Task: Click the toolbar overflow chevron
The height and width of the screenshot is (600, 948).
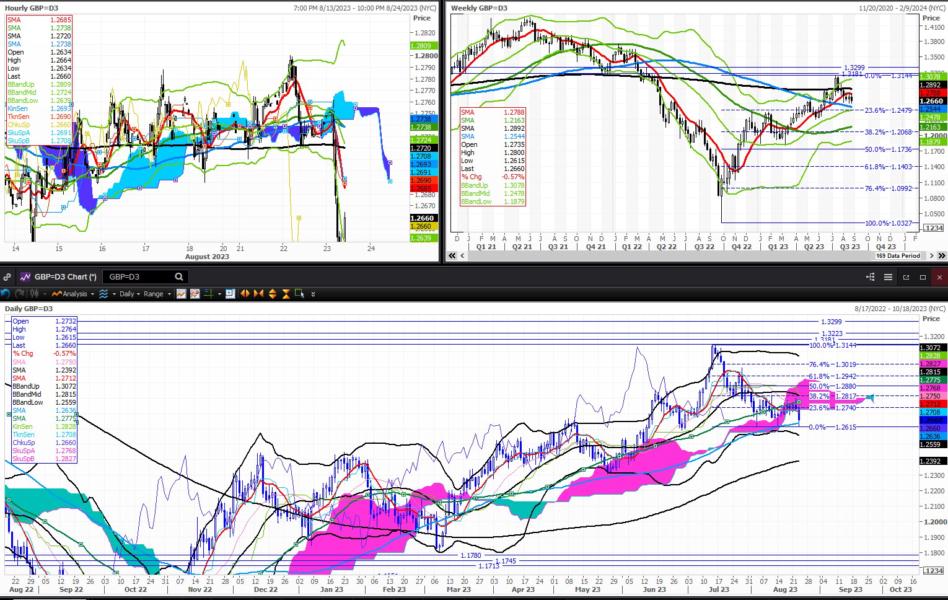Action: coord(314,294)
